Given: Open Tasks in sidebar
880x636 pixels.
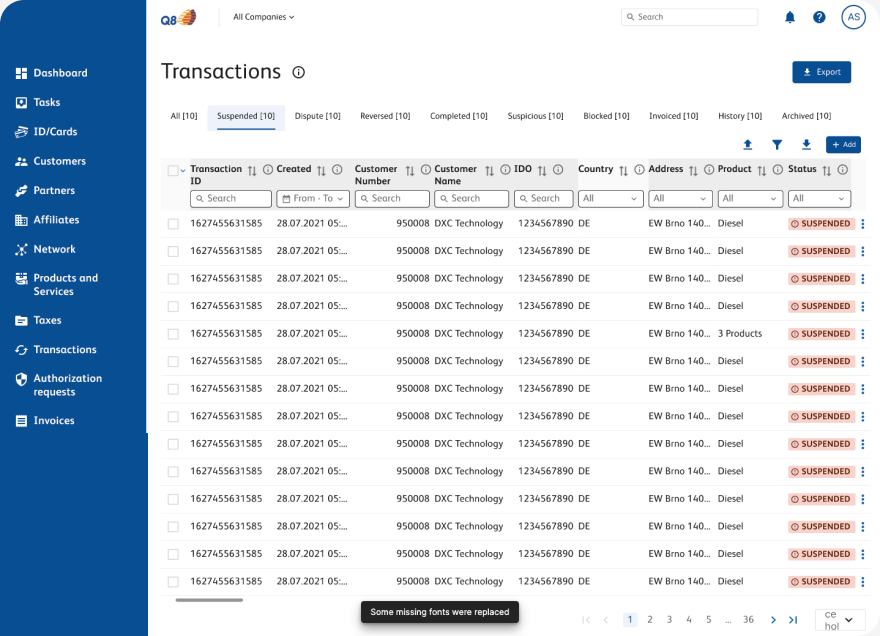Looking at the screenshot, I should click(x=38, y=102).
